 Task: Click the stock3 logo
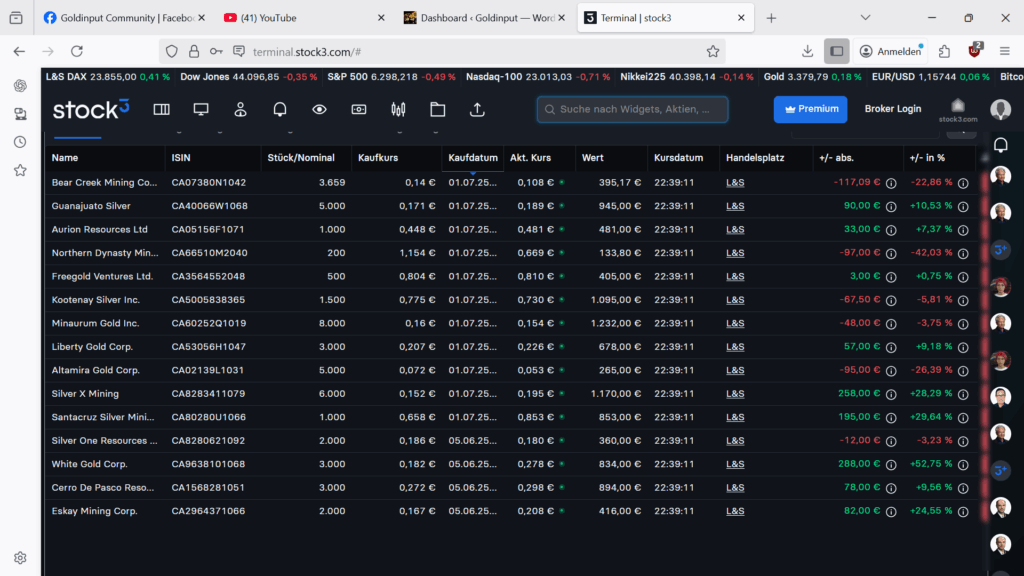[91, 109]
